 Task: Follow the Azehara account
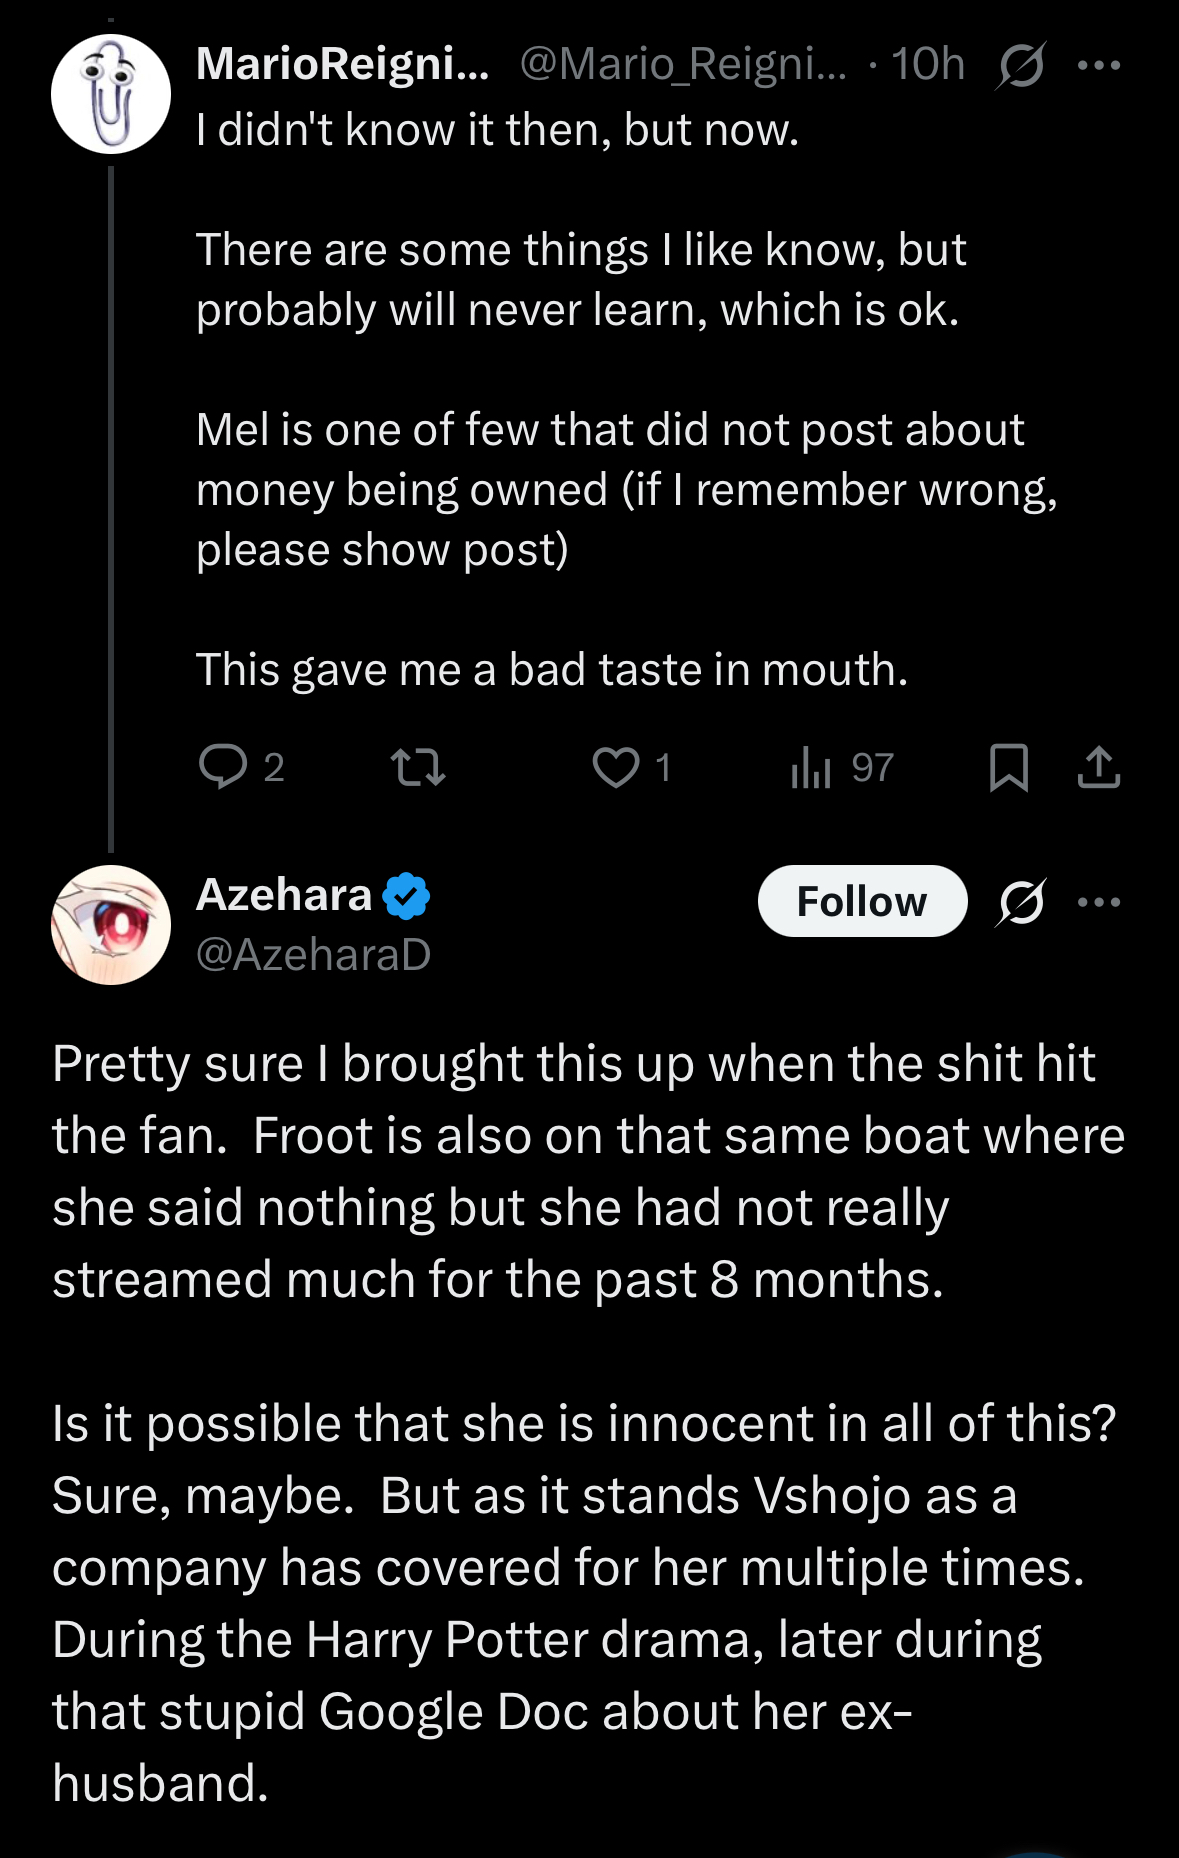pyautogui.click(x=862, y=901)
